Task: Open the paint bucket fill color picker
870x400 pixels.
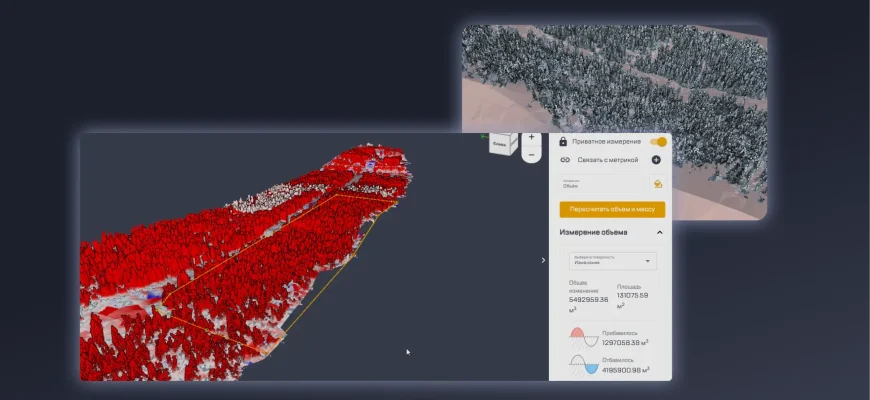Action: tap(657, 184)
